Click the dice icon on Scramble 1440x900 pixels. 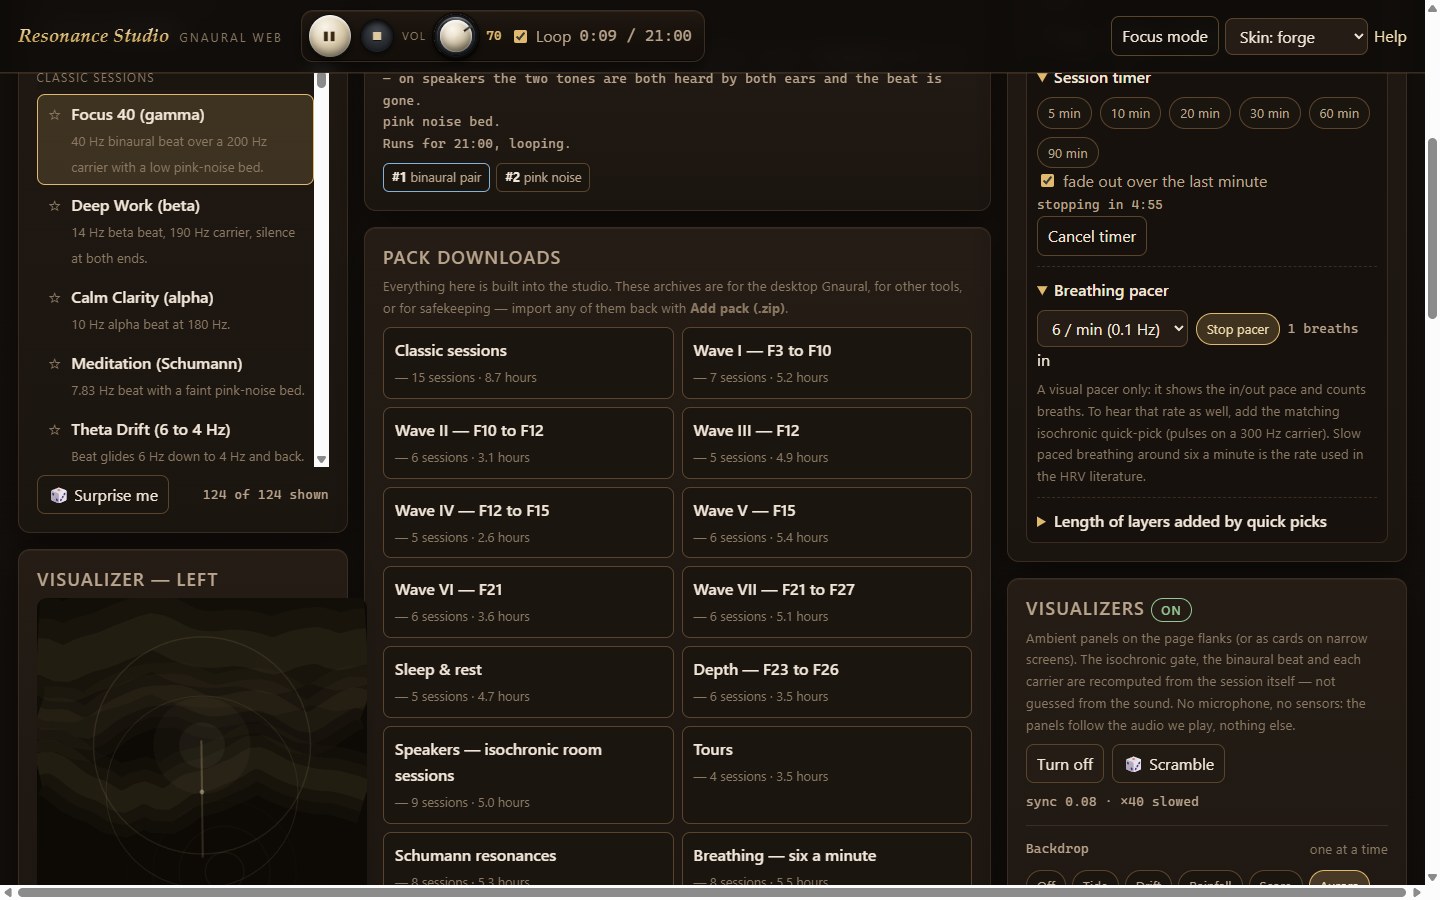coord(1133,764)
